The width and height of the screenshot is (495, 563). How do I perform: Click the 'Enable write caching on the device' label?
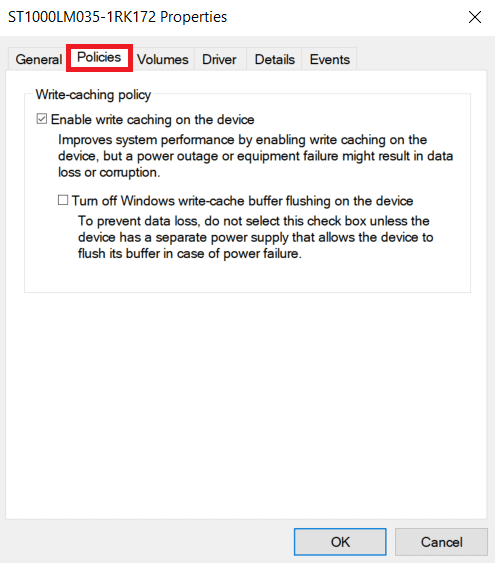point(153,120)
